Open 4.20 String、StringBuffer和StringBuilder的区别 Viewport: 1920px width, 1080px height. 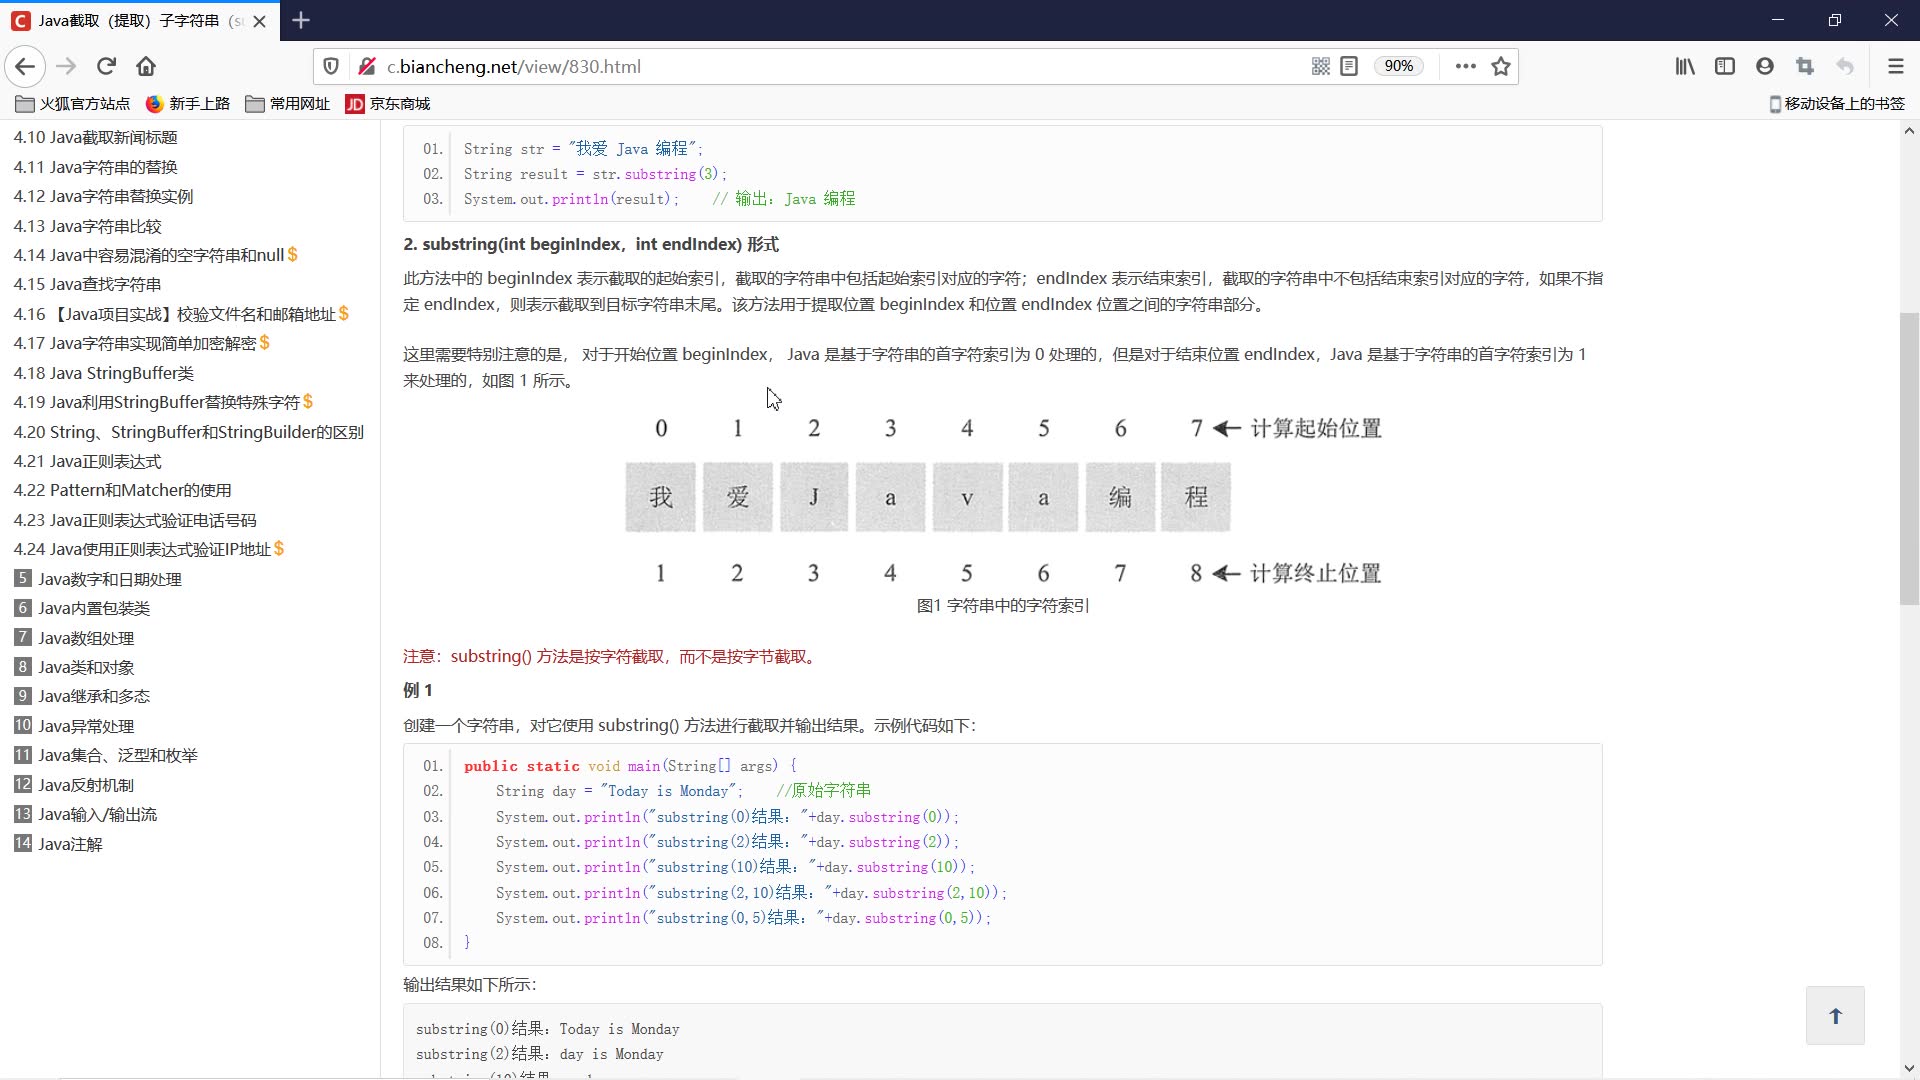point(188,432)
